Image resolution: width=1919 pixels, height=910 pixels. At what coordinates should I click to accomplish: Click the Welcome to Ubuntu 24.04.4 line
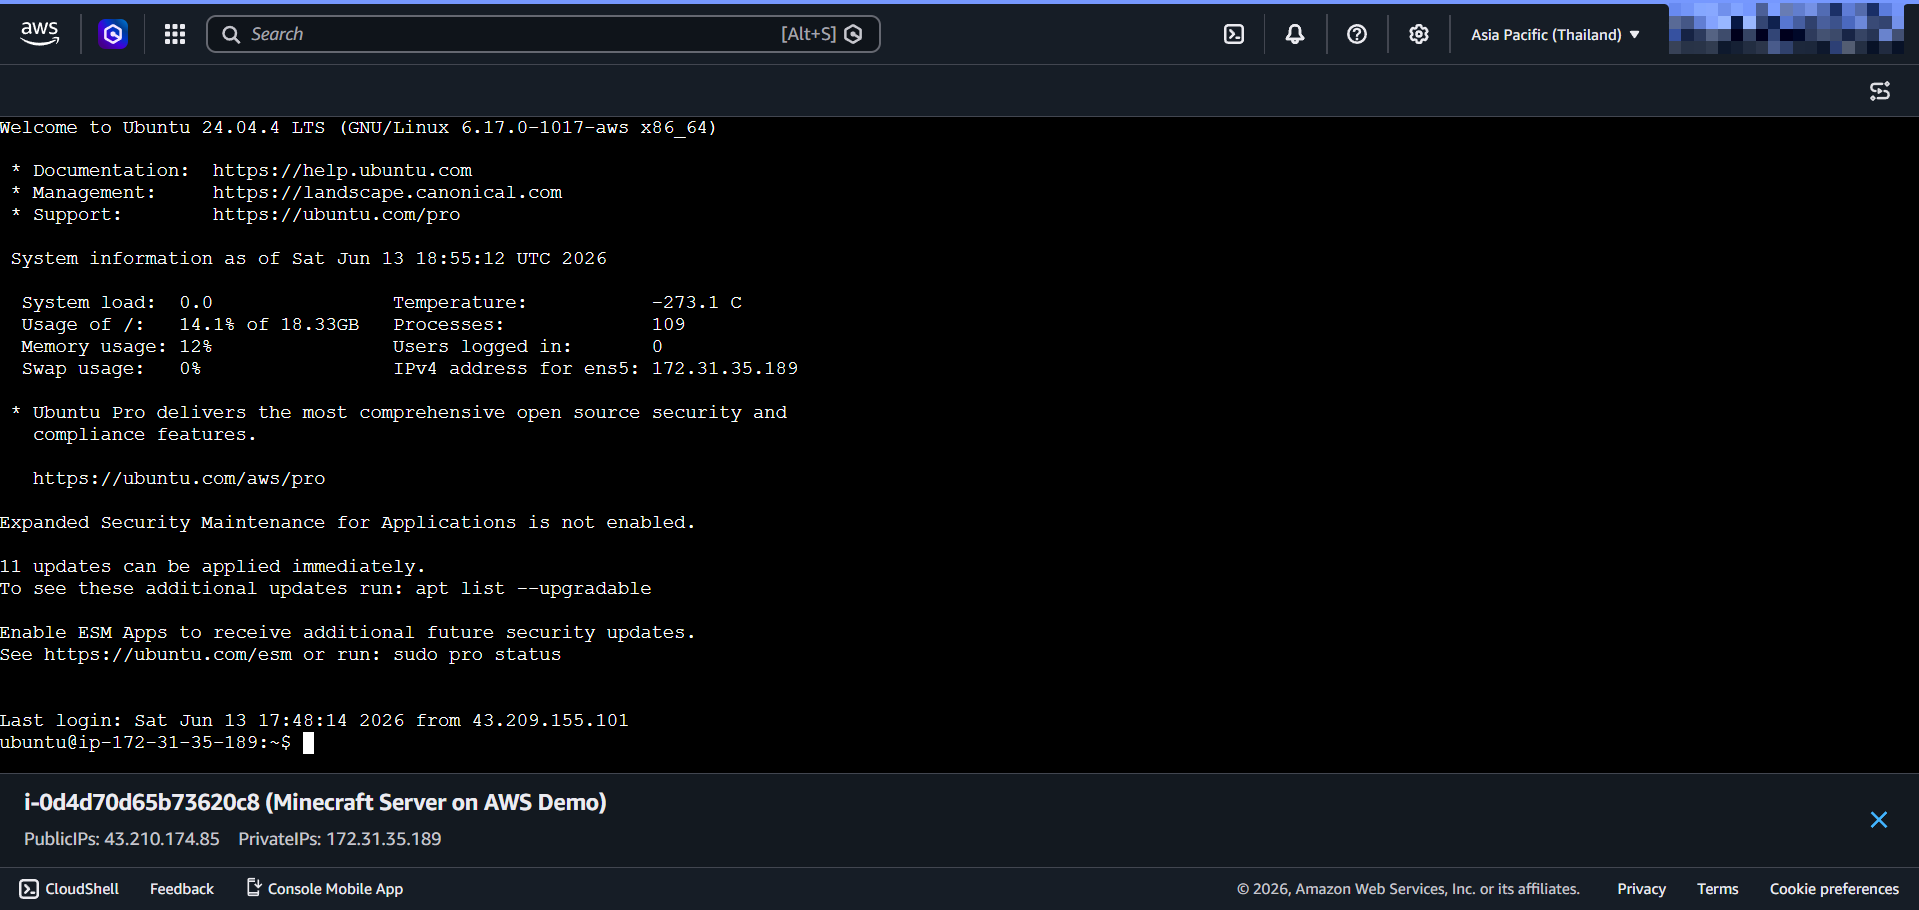pyautogui.click(x=359, y=127)
